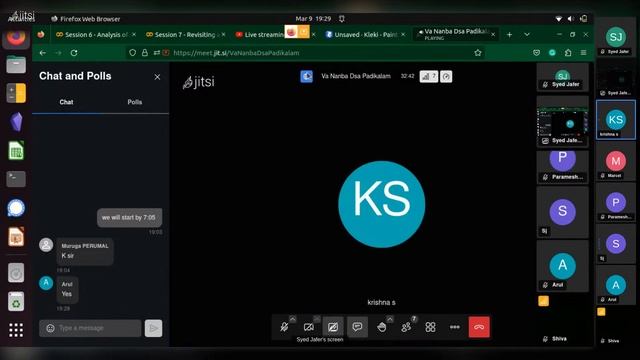Turn on the camera in Jitsi toolbar

point(309,327)
